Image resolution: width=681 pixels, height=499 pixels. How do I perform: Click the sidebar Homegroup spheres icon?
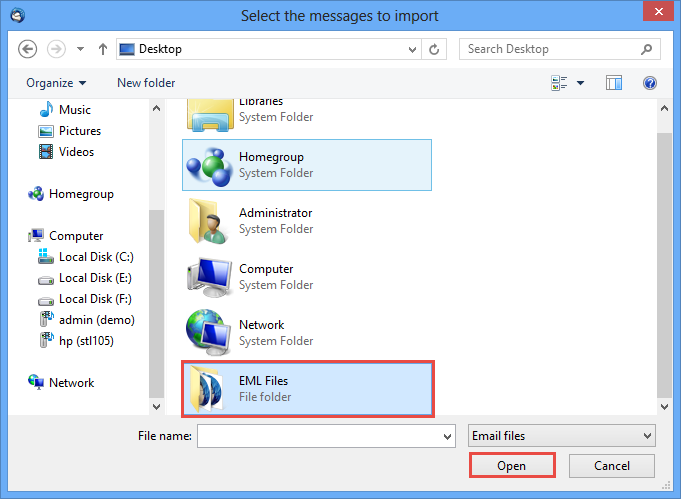36,194
